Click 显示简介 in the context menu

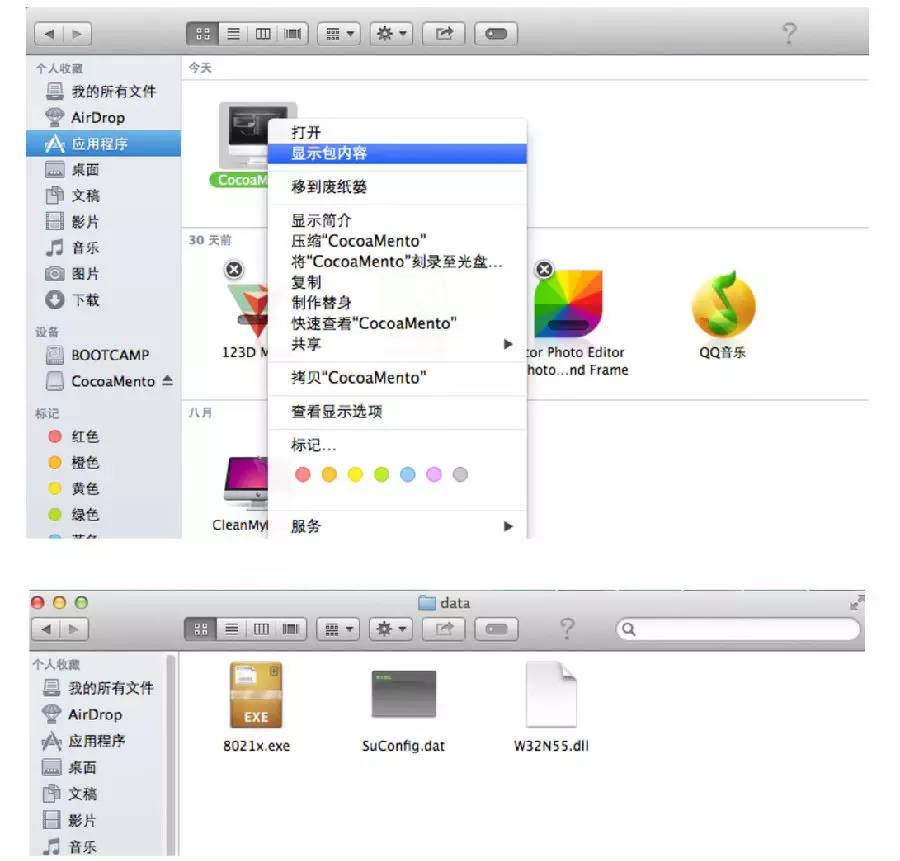click(321, 220)
